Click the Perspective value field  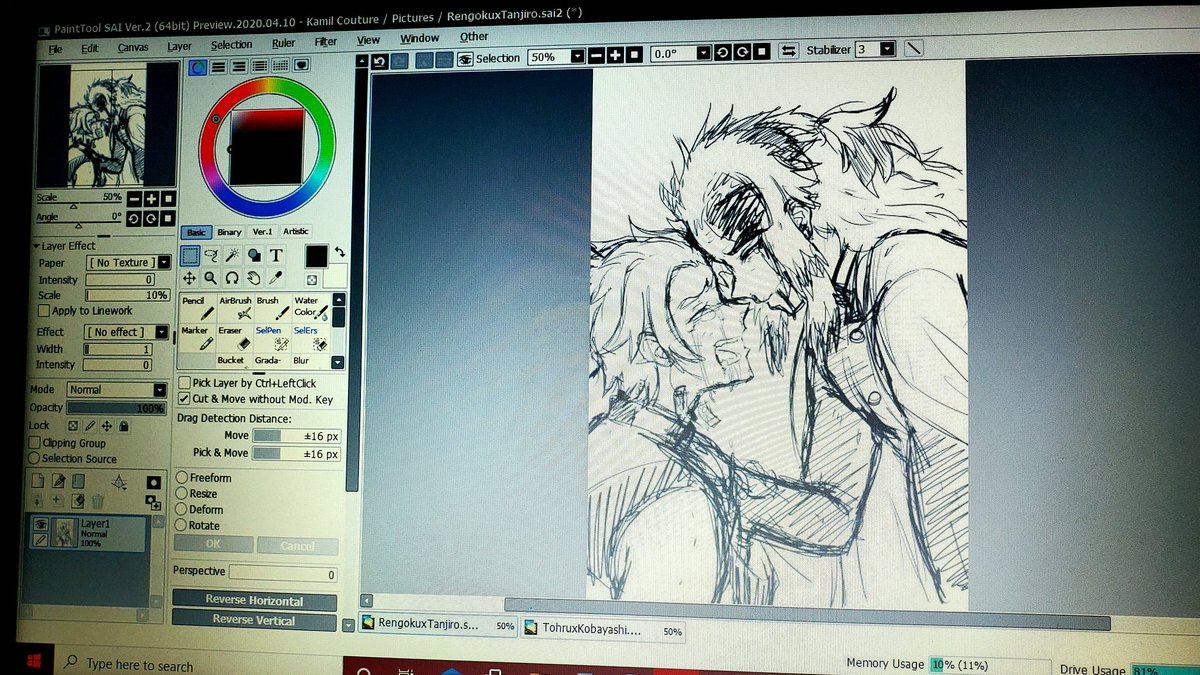coord(283,574)
